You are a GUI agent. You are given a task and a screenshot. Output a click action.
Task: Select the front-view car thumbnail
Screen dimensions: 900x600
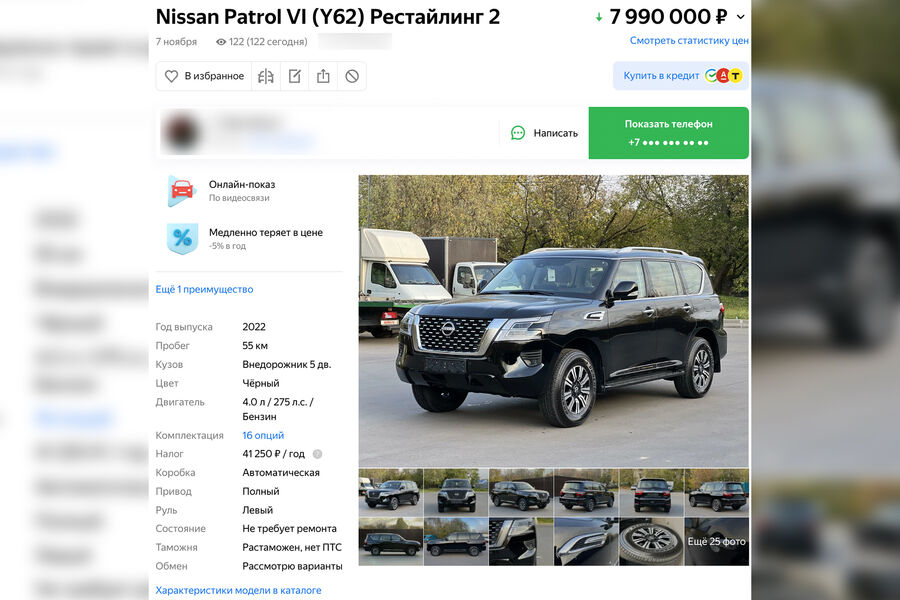[456, 493]
